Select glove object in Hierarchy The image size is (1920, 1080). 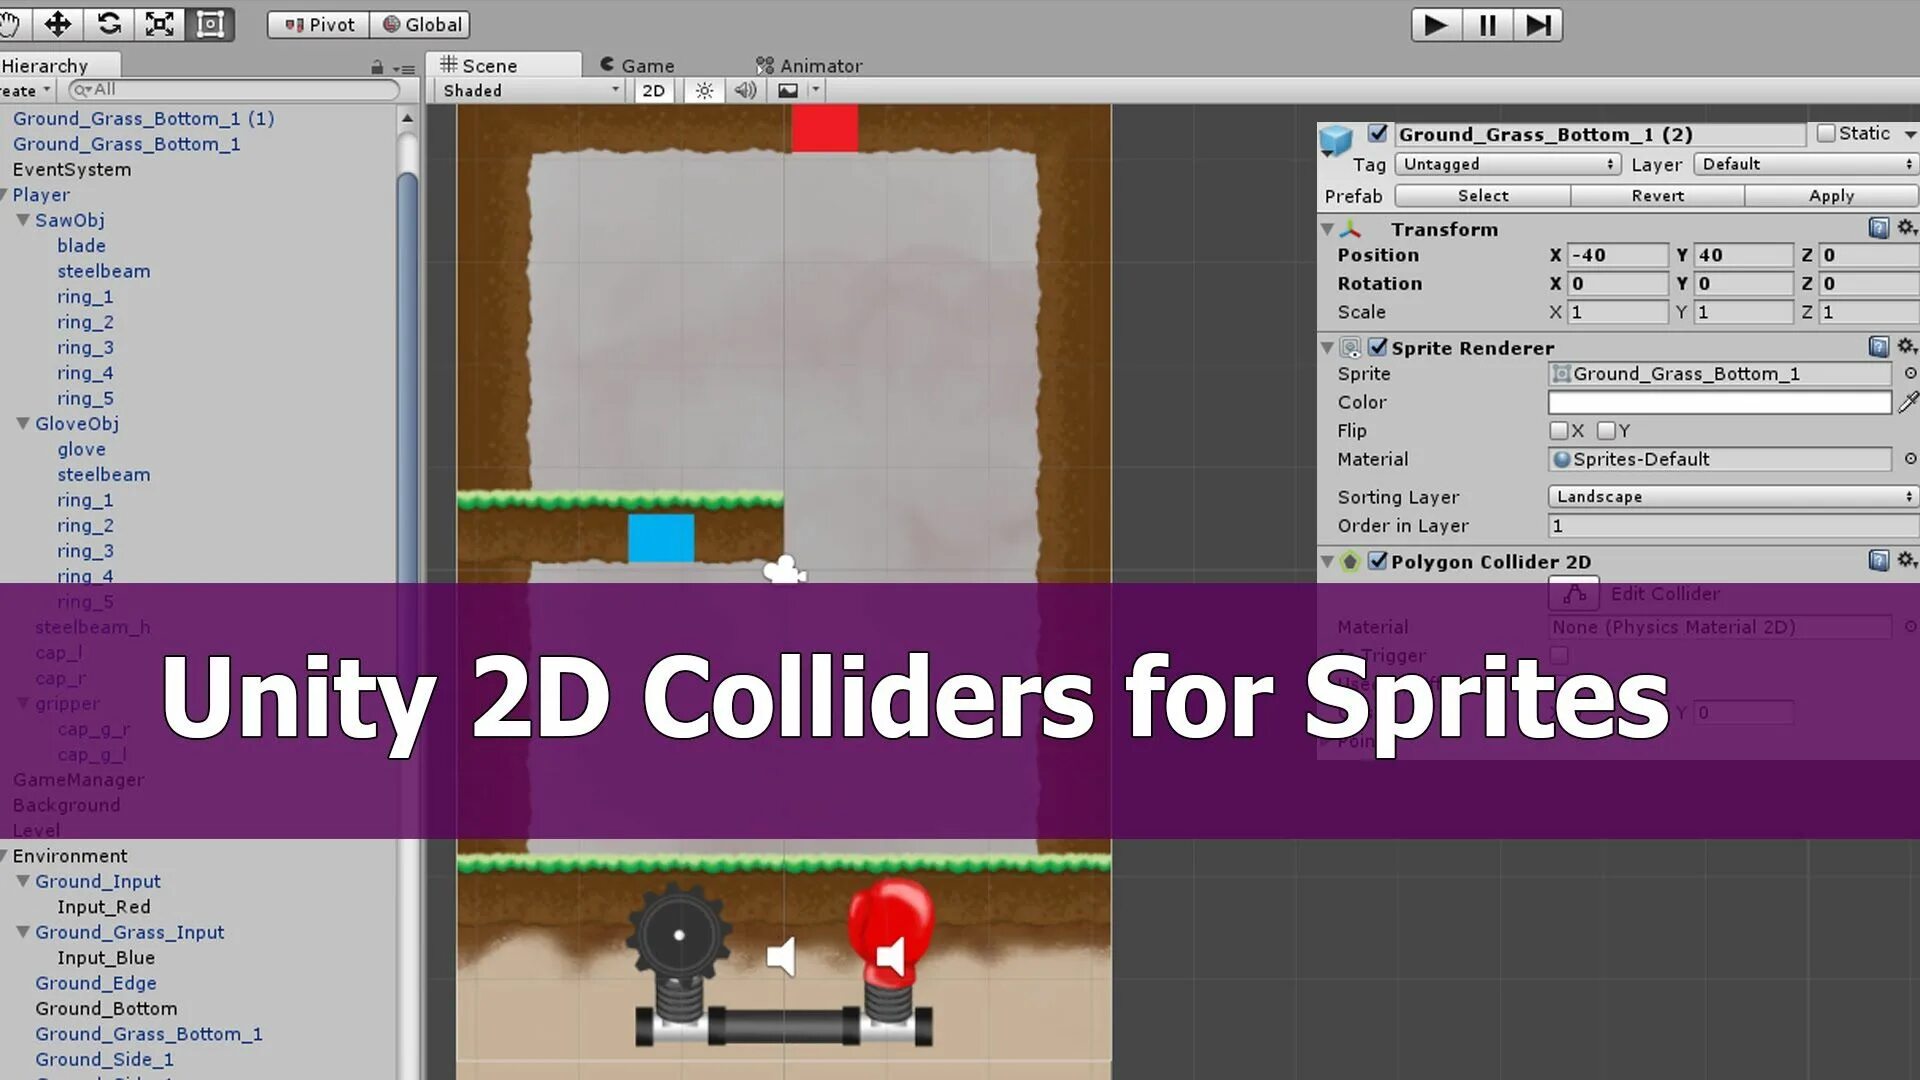(81, 449)
